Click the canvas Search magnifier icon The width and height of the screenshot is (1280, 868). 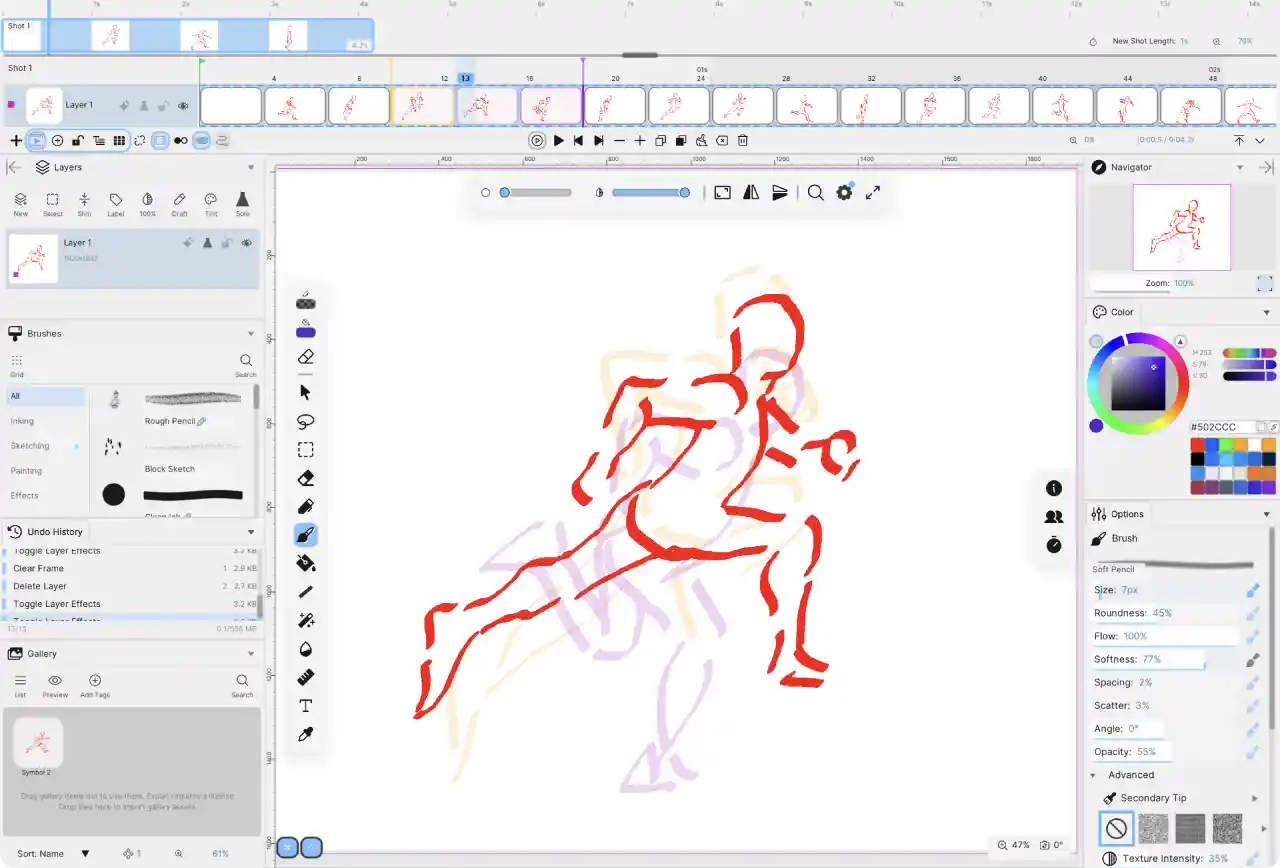click(x=816, y=192)
